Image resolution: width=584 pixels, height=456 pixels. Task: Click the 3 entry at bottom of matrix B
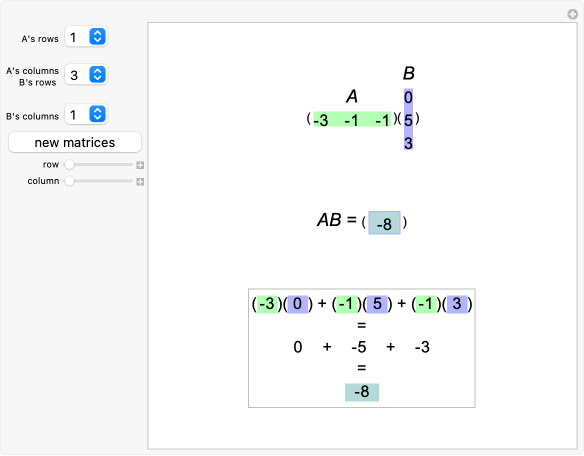(x=408, y=143)
